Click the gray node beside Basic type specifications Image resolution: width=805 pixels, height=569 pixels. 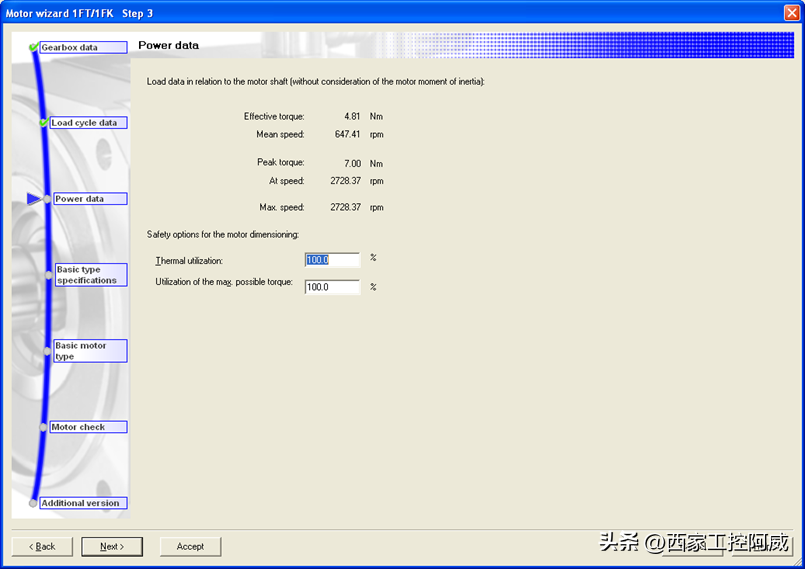tap(48, 272)
